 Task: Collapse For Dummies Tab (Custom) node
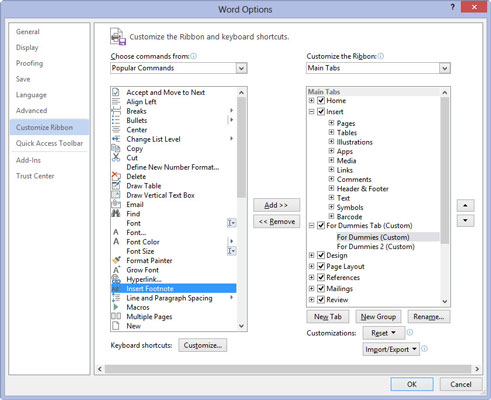(x=311, y=226)
